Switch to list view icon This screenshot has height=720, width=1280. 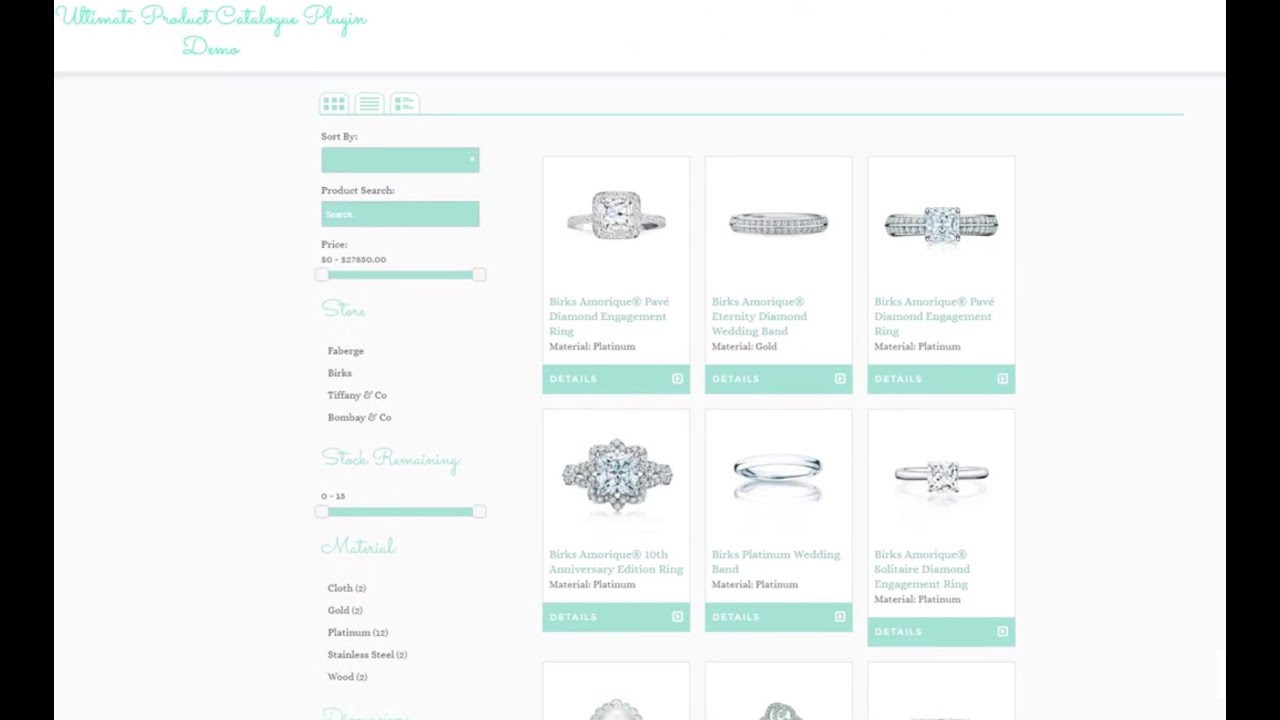coord(369,103)
